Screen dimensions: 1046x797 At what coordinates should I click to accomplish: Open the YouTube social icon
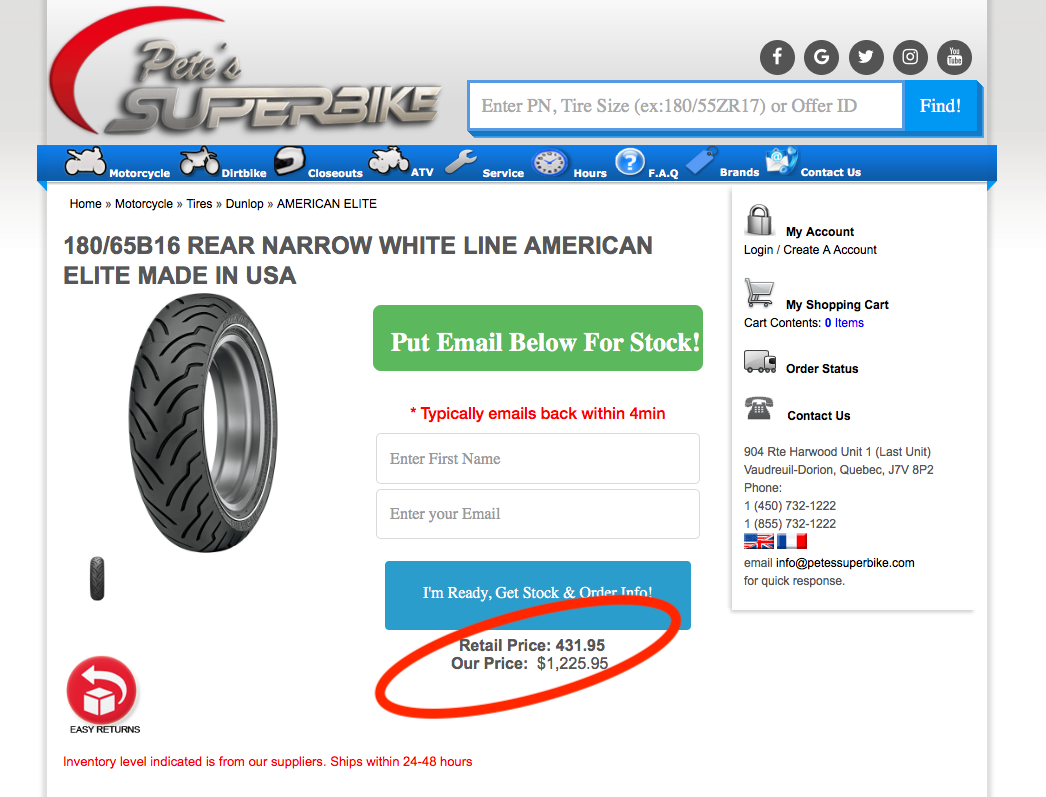point(955,57)
